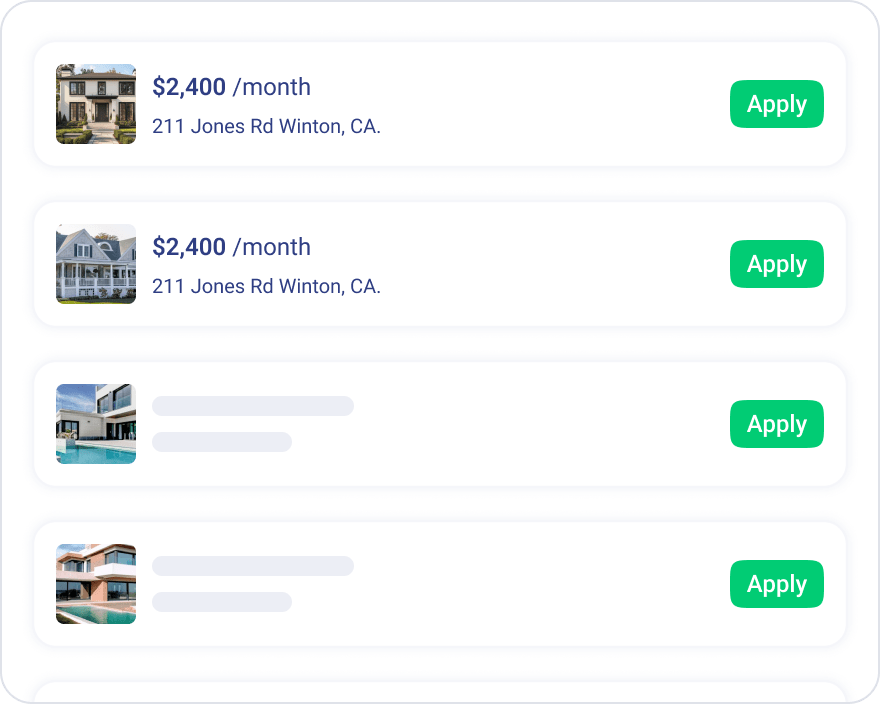The height and width of the screenshot is (704, 880).
Task: Click the third listing's long placeholder bar
Action: [x=253, y=406]
